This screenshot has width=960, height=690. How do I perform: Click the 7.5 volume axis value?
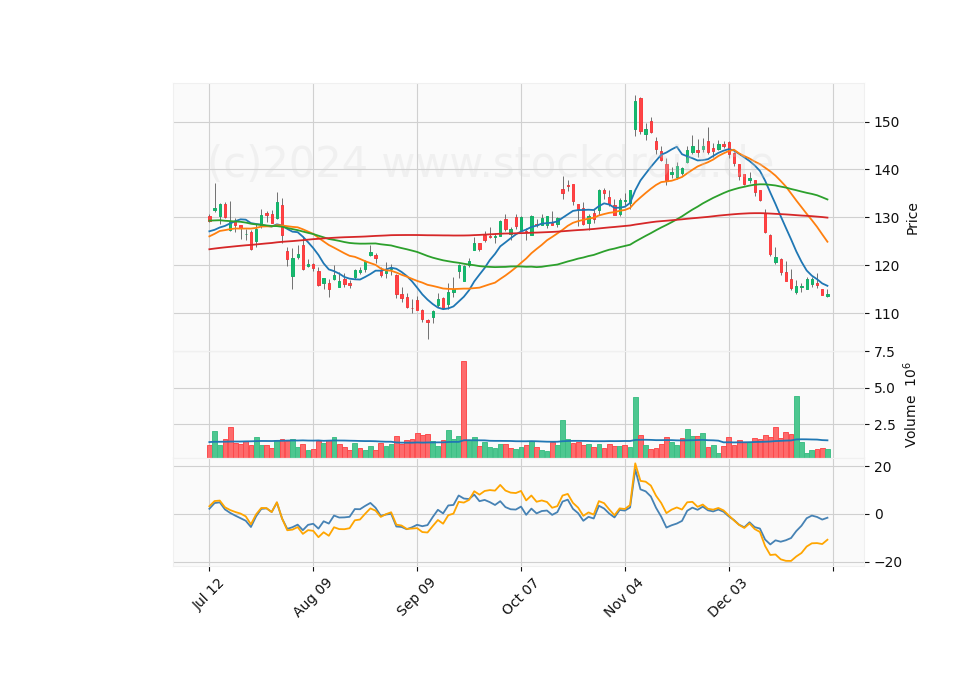pos(885,352)
